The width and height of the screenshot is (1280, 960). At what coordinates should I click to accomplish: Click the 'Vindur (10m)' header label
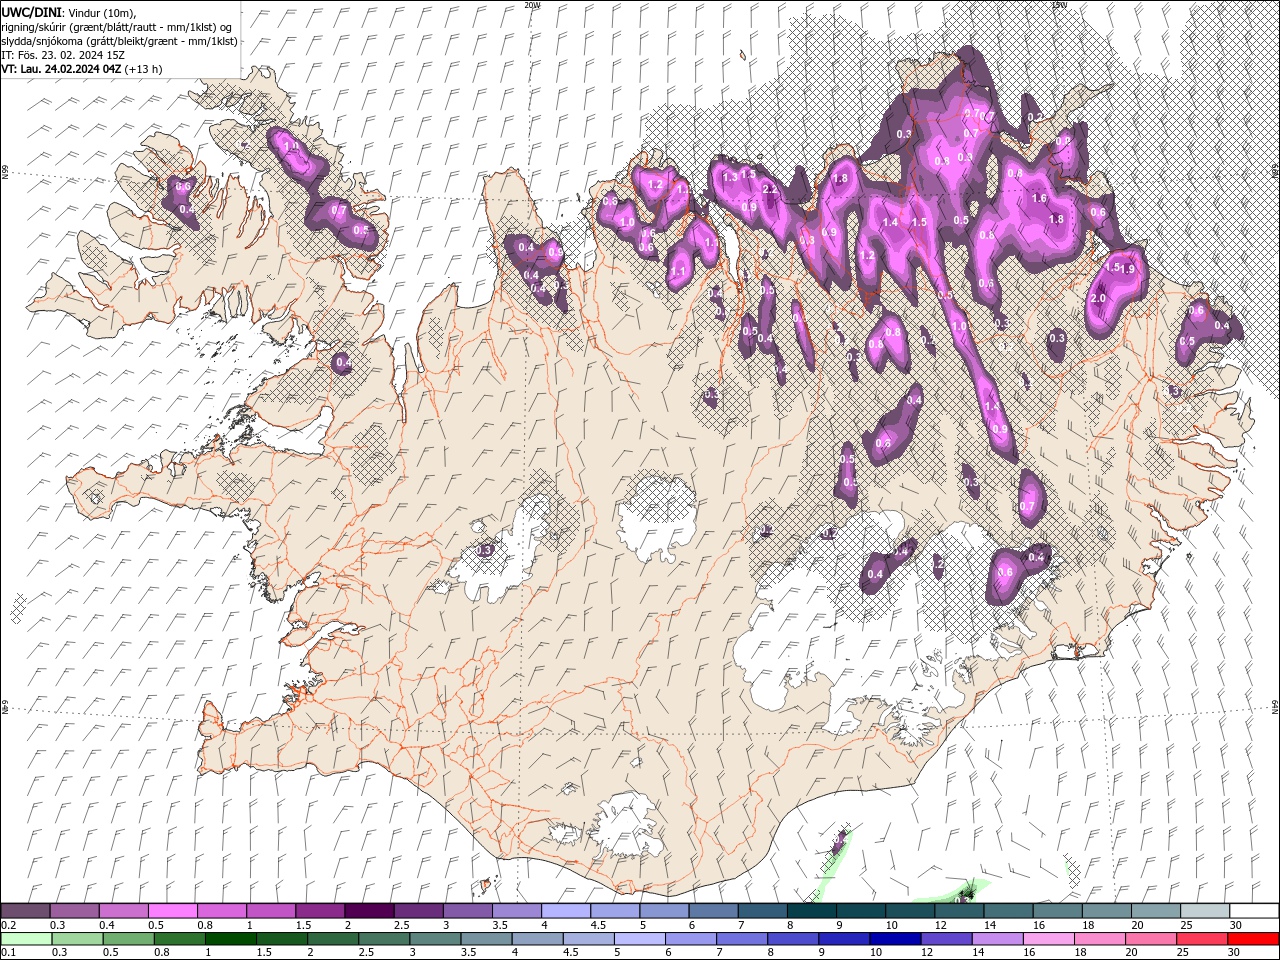(103, 12)
